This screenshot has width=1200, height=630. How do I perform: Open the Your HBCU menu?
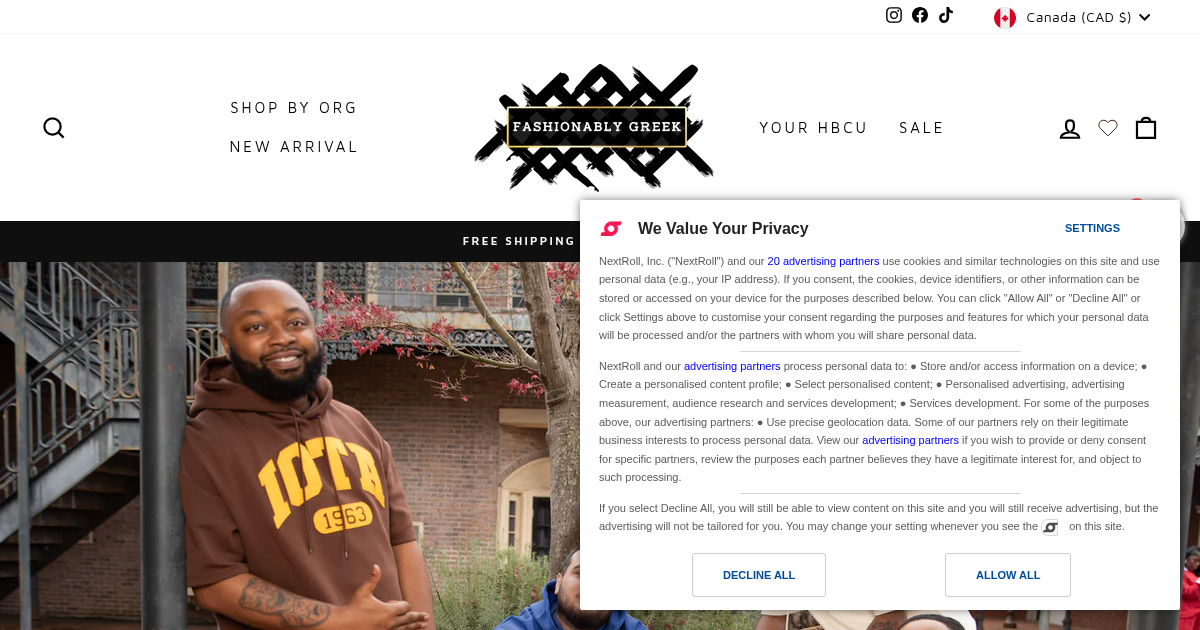(x=814, y=128)
